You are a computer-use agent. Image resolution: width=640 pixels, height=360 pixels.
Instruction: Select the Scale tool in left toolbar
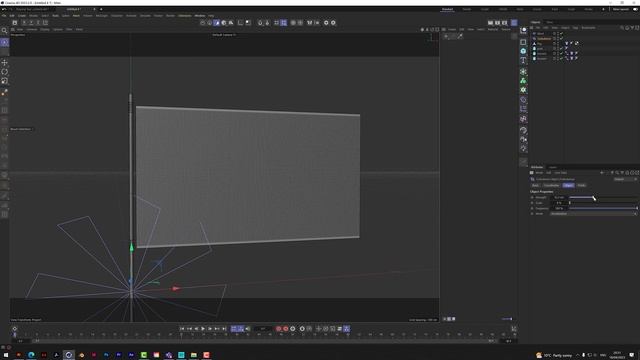click(4, 81)
